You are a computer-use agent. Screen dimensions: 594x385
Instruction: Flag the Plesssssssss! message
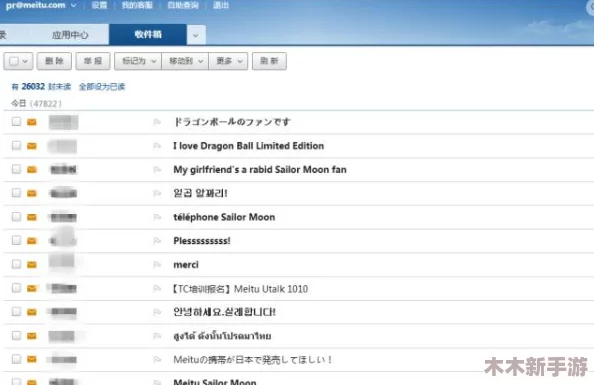click(x=157, y=241)
